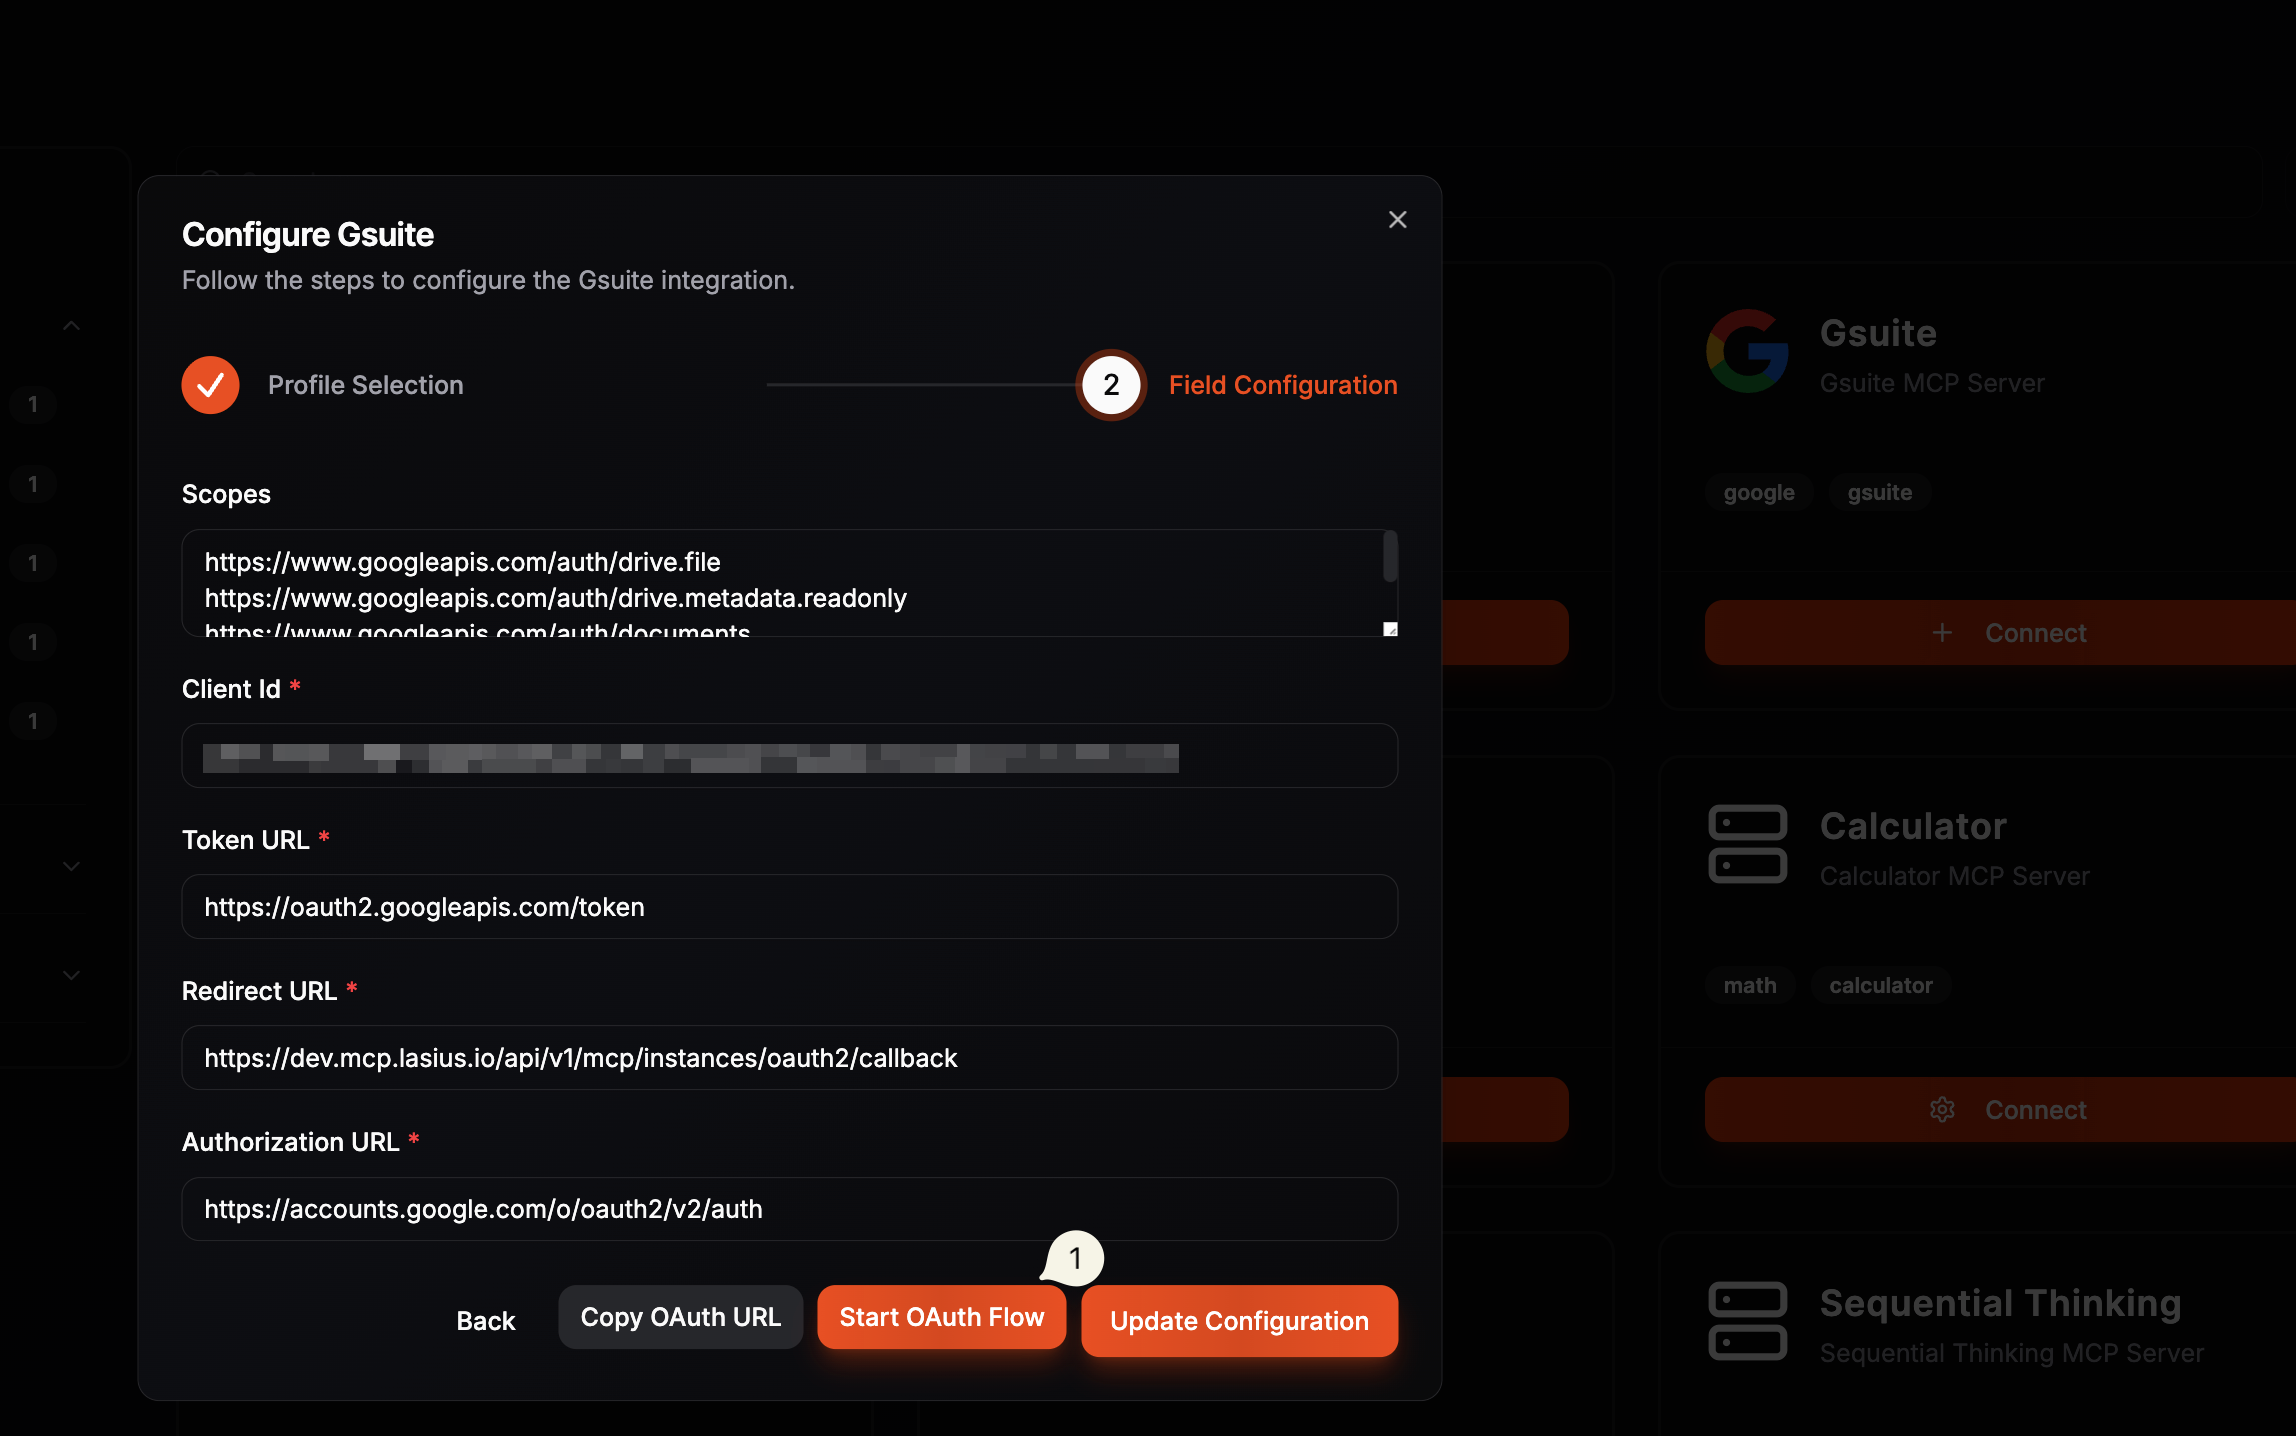Click the Calculator MCP Server icon
Viewport: 2296px width, 1436px height.
pyautogui.click(x=1748, y=843)
